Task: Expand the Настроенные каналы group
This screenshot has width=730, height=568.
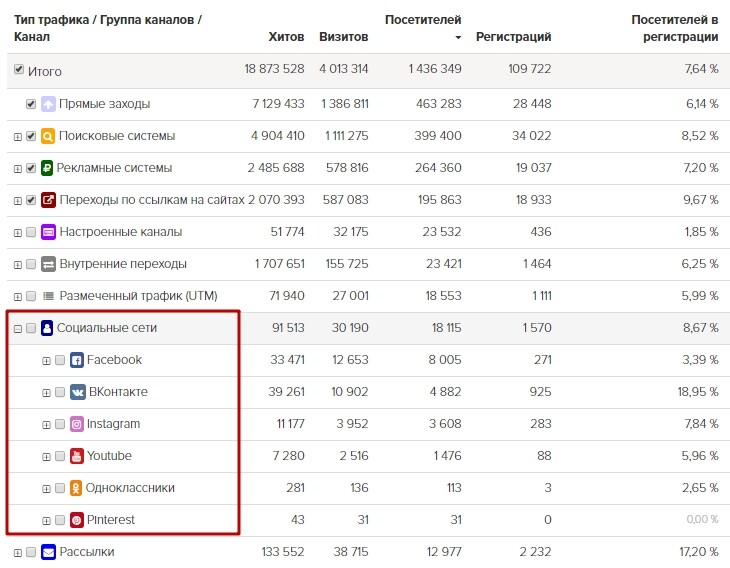Action: (x=17, y=232)
